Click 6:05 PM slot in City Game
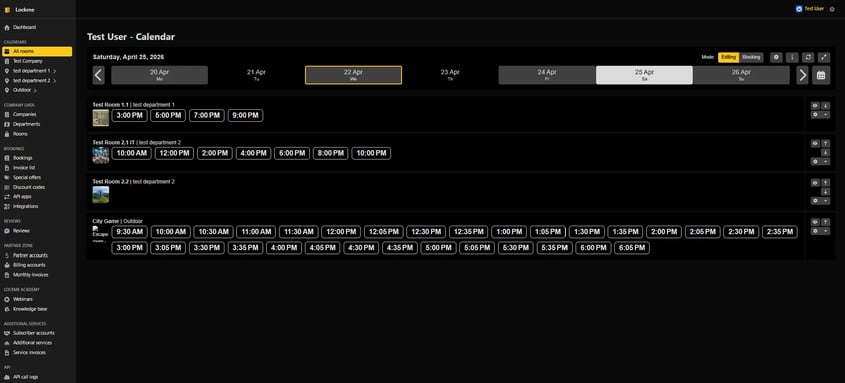 [x=632, y=248]
